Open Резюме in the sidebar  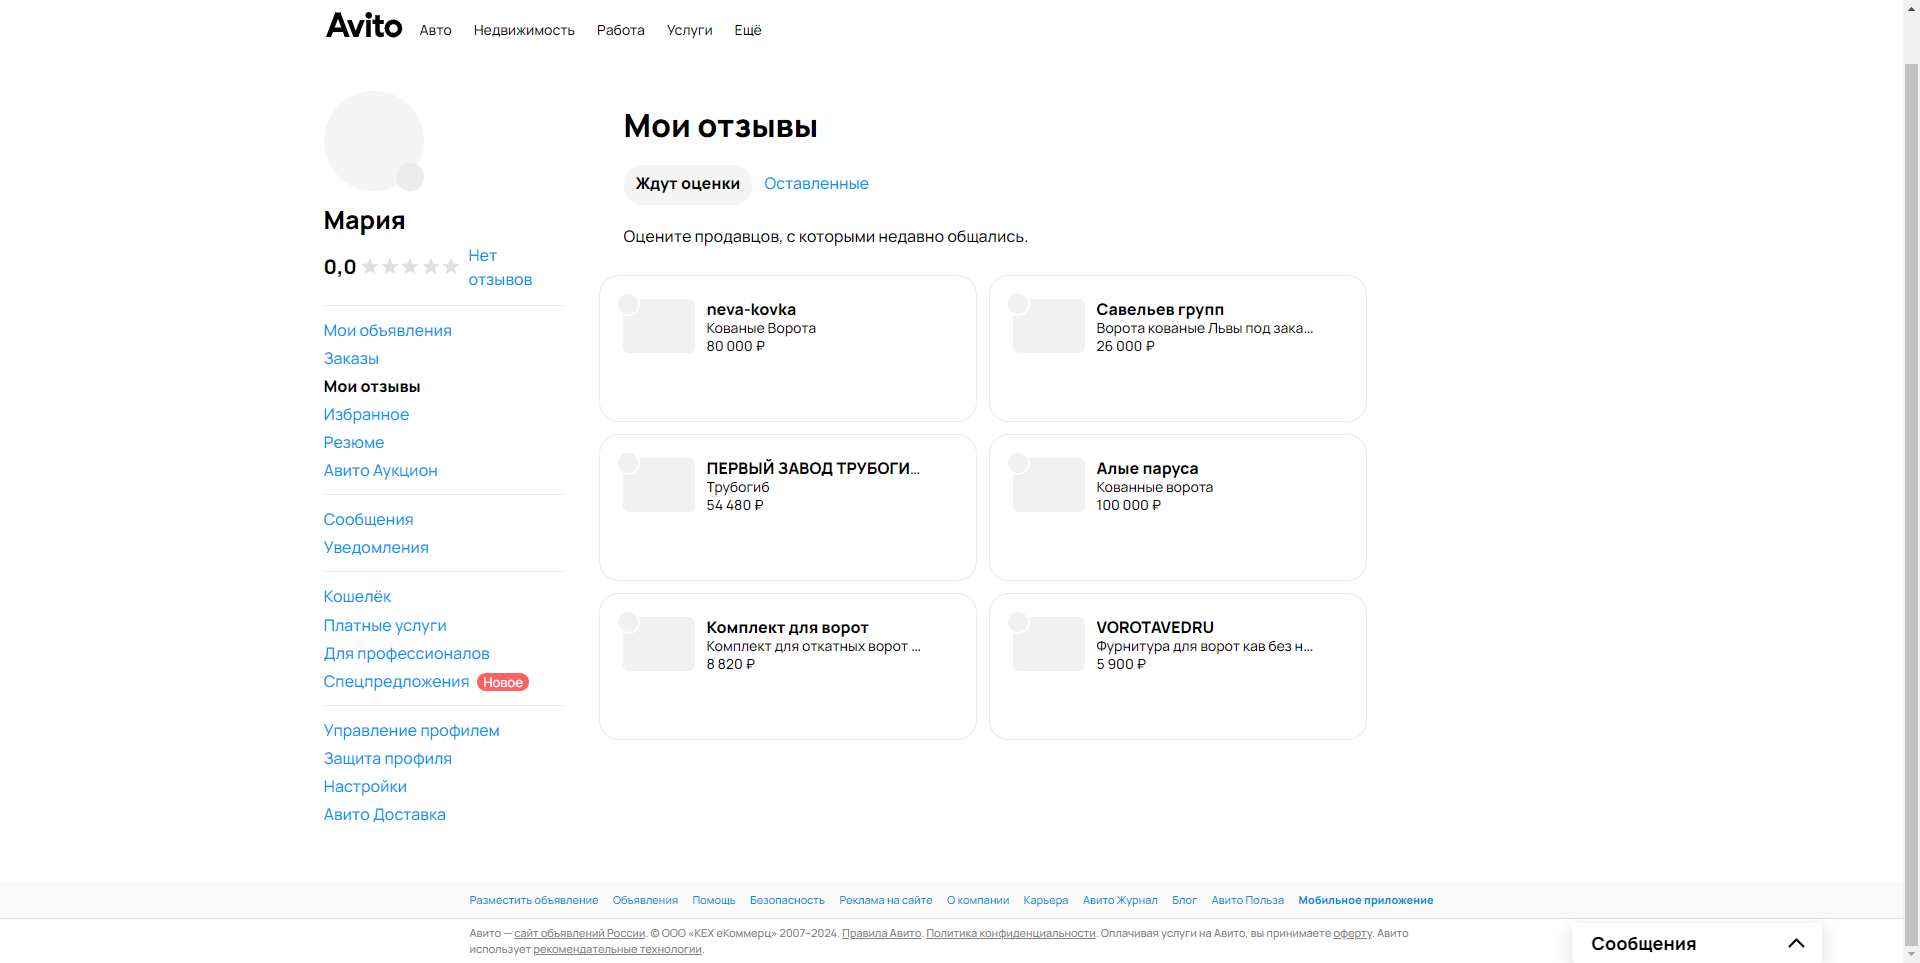point(353,442)
